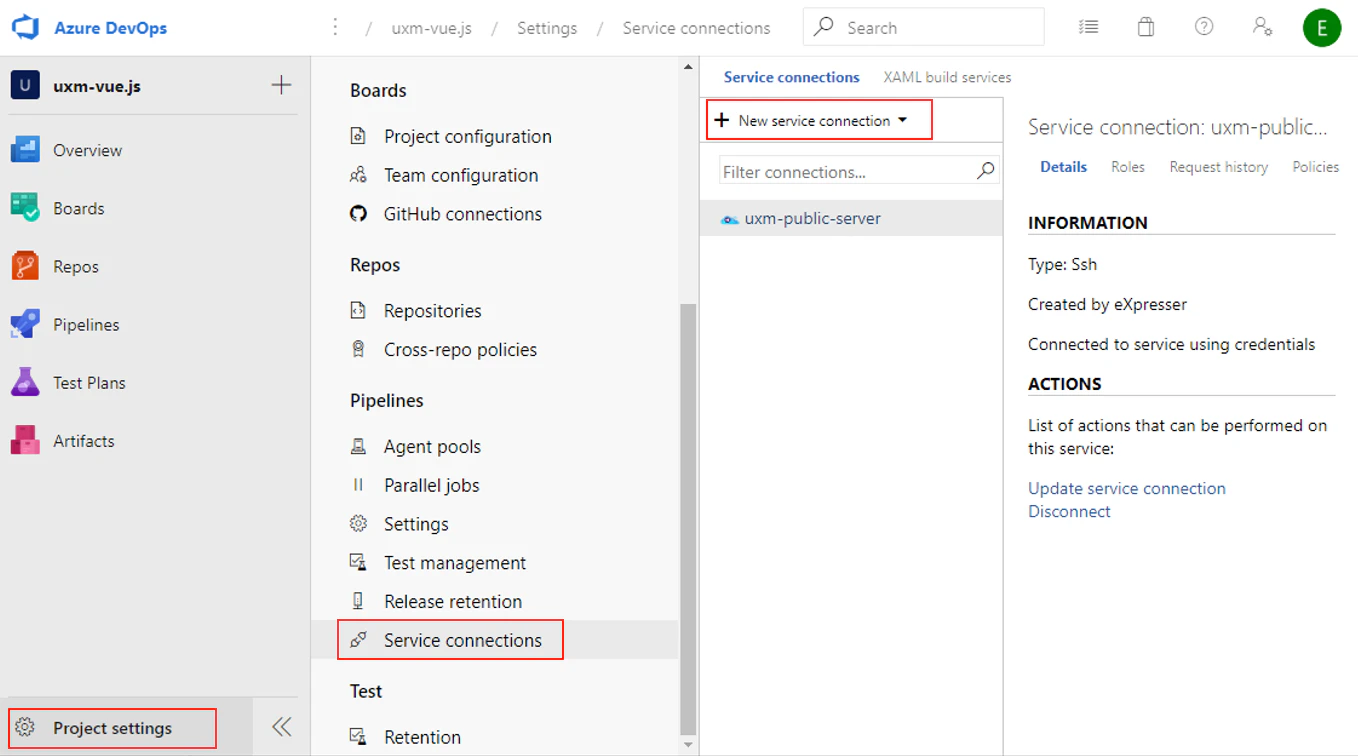Open the Repos hub icon
The width and height of the screenshot is (1358, 756).
pos(25,266)
